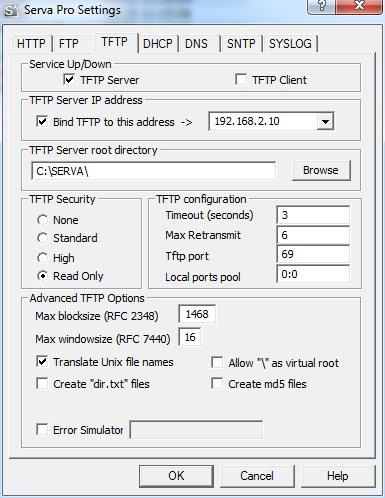Click the question mark help button in title bar
Viewport: 385px width, 498px height.
tap(322, 6)
